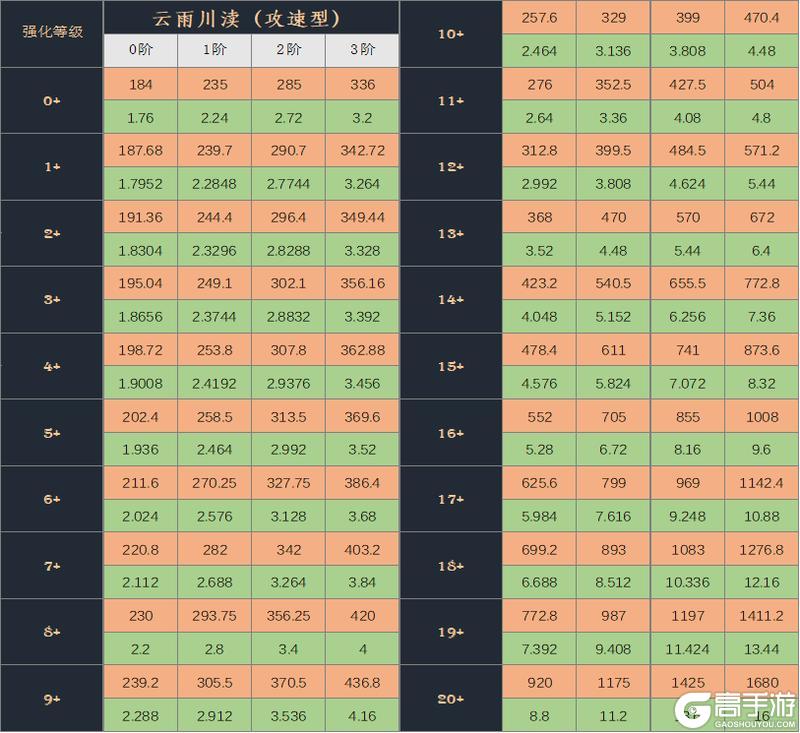
Task: Click the cell showing 191.36
Action: pos(140,217)
